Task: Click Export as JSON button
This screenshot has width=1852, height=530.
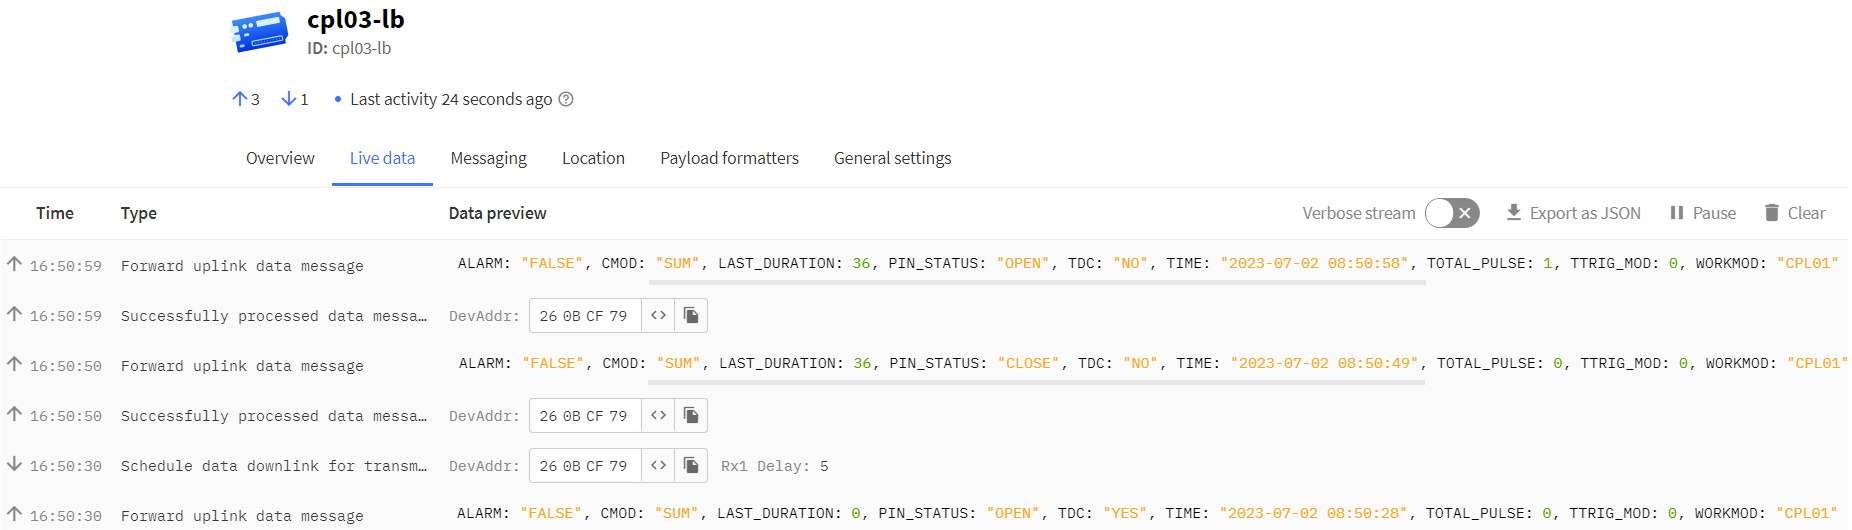Action: 1573,213
